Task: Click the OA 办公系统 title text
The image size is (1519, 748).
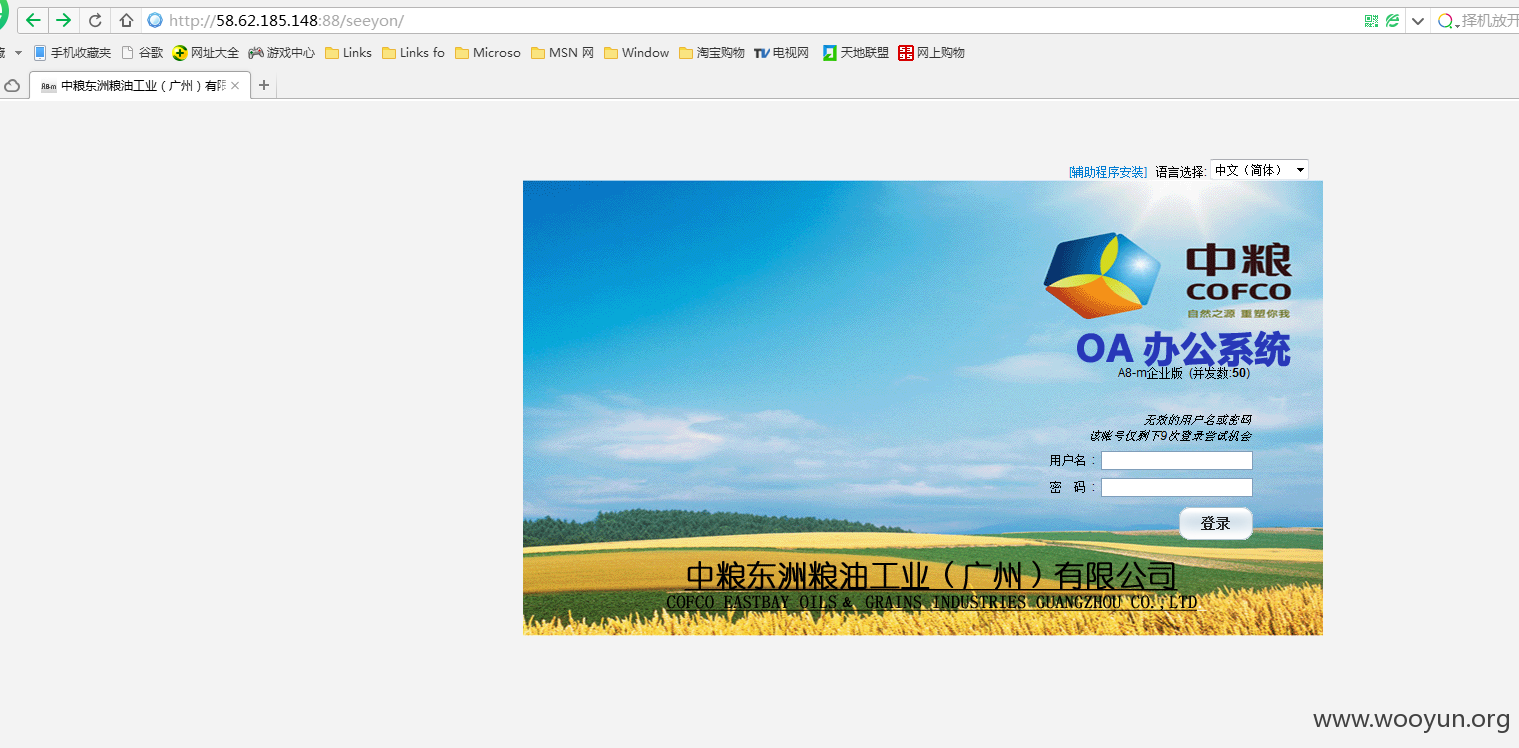Action: coord(1184,349)
